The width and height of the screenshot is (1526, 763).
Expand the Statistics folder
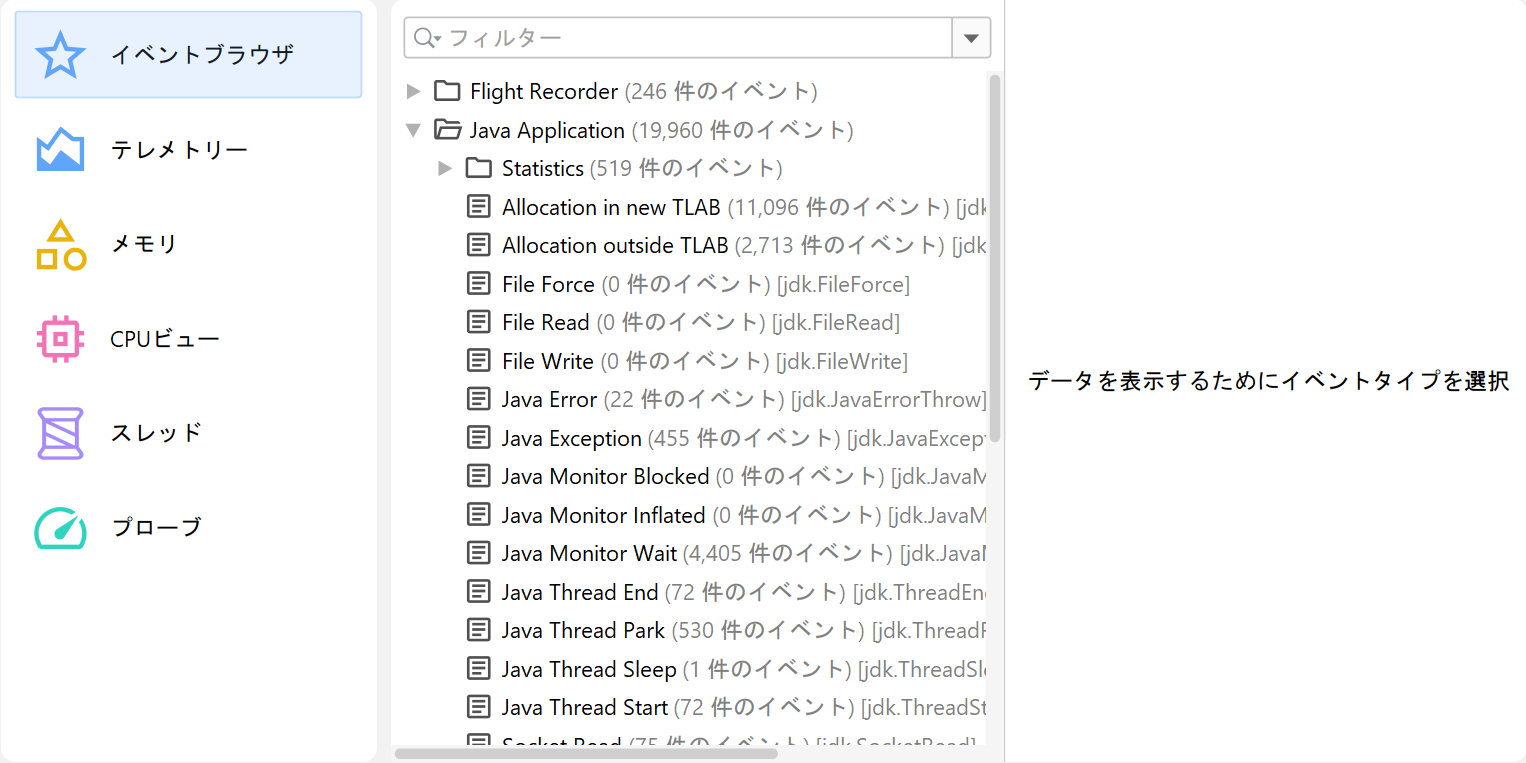click(x=446, y=169)
